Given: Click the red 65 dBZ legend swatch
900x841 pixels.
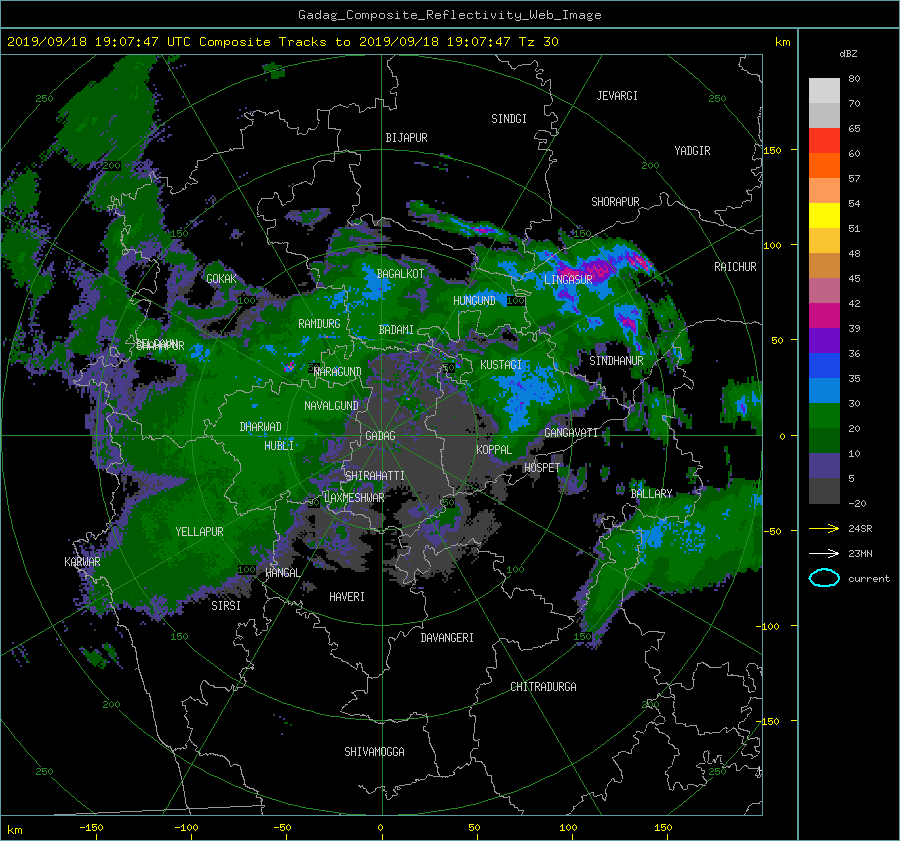Looking at the screenshot, I should point(824,140).
